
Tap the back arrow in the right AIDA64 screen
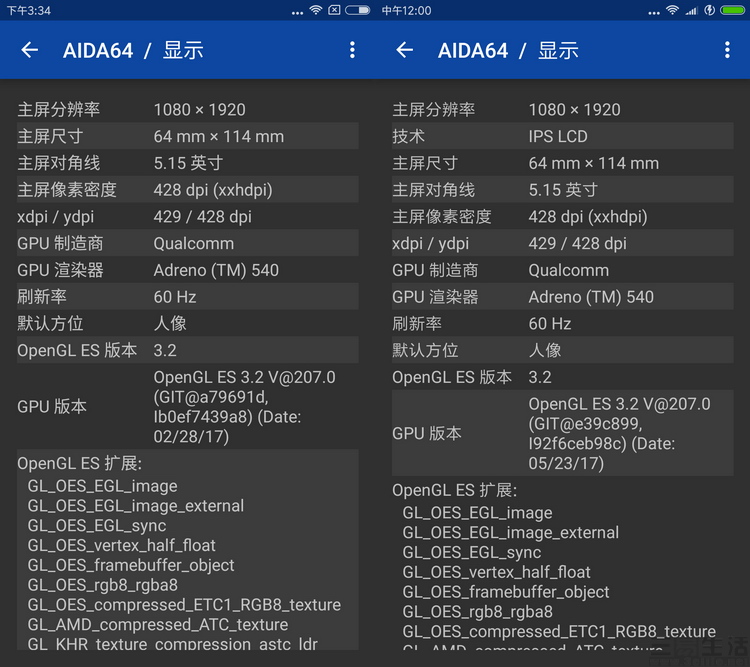pyautogui.click(x=405, y=50)
